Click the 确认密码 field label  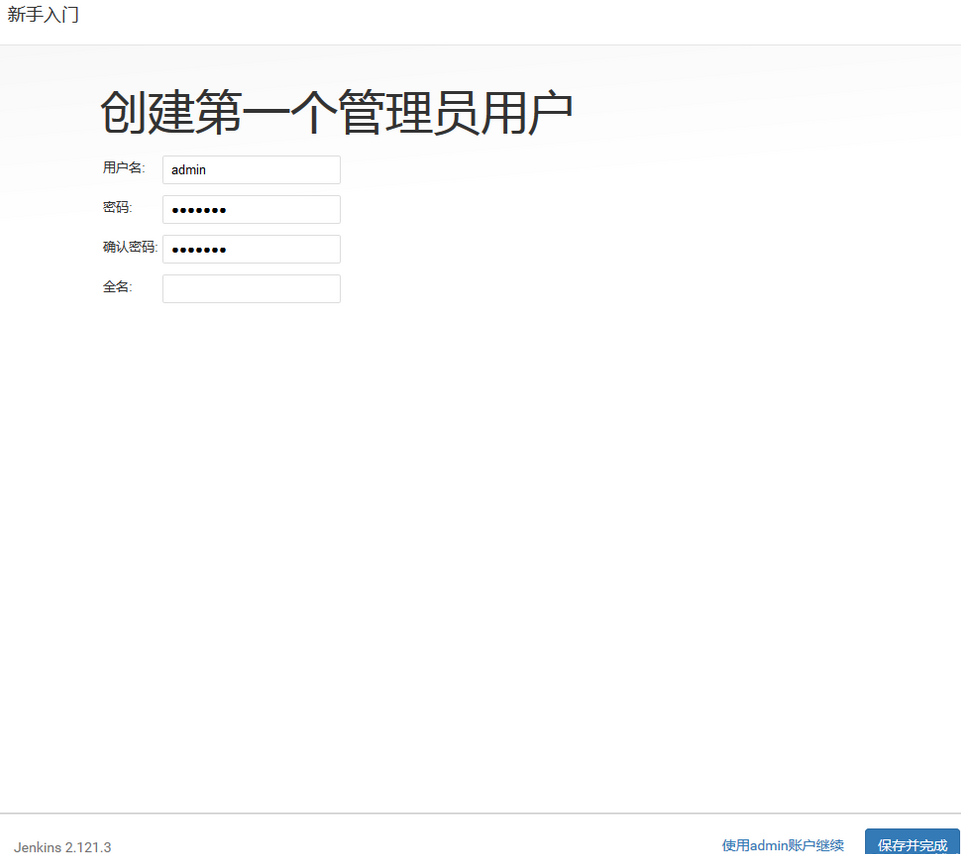tap(127, 247)
